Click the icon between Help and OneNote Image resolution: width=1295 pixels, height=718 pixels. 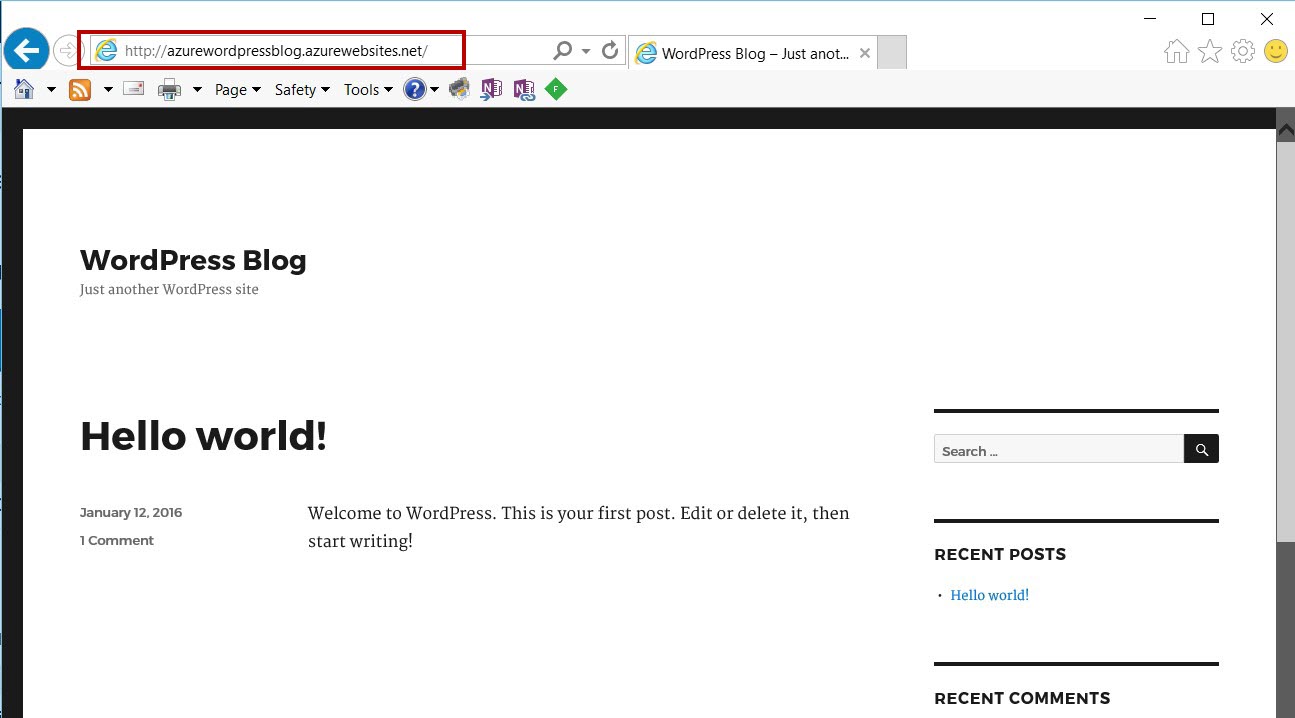459,90
